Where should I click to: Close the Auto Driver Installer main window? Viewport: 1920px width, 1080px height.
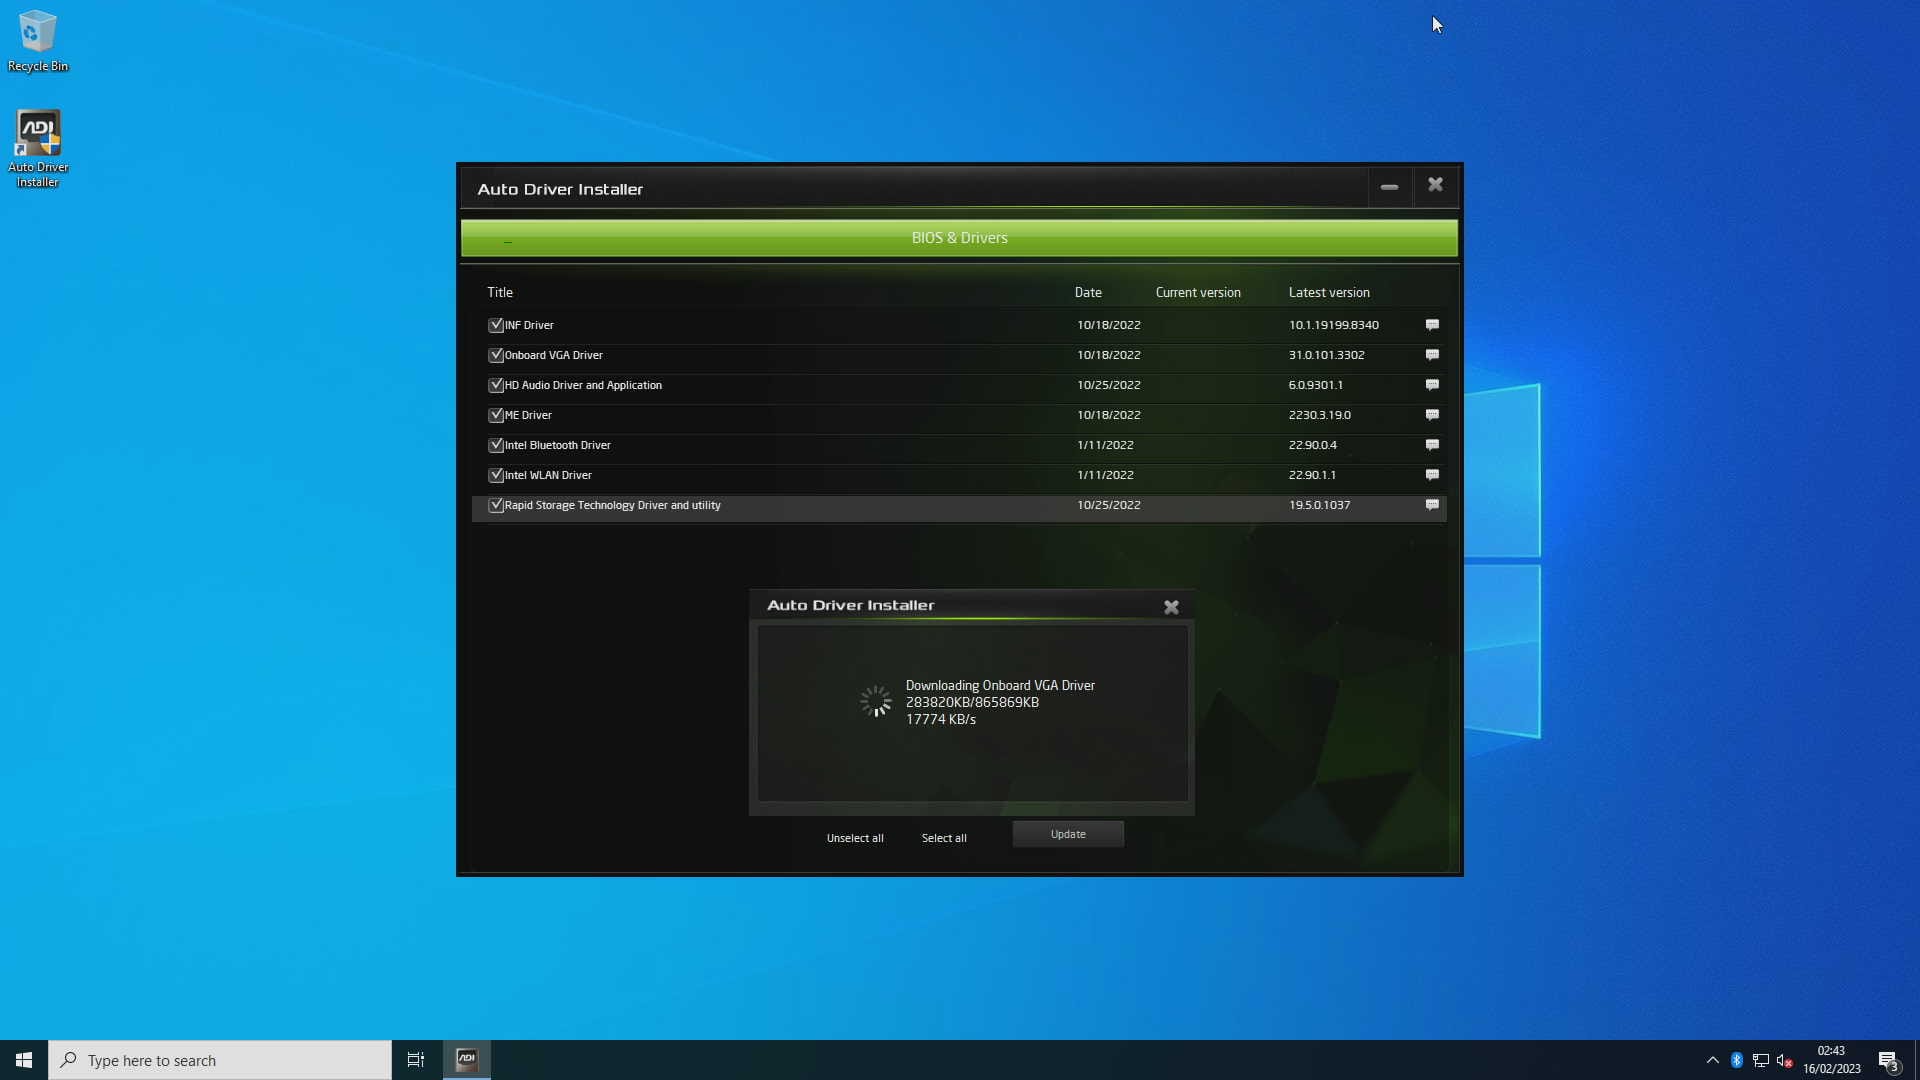pos(1435,185)
